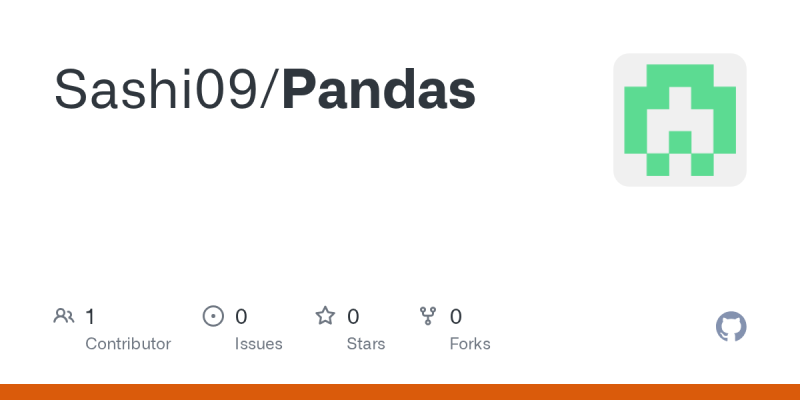
Task: Click the issues circle-dot icon
Action: [x=213, y=317]
